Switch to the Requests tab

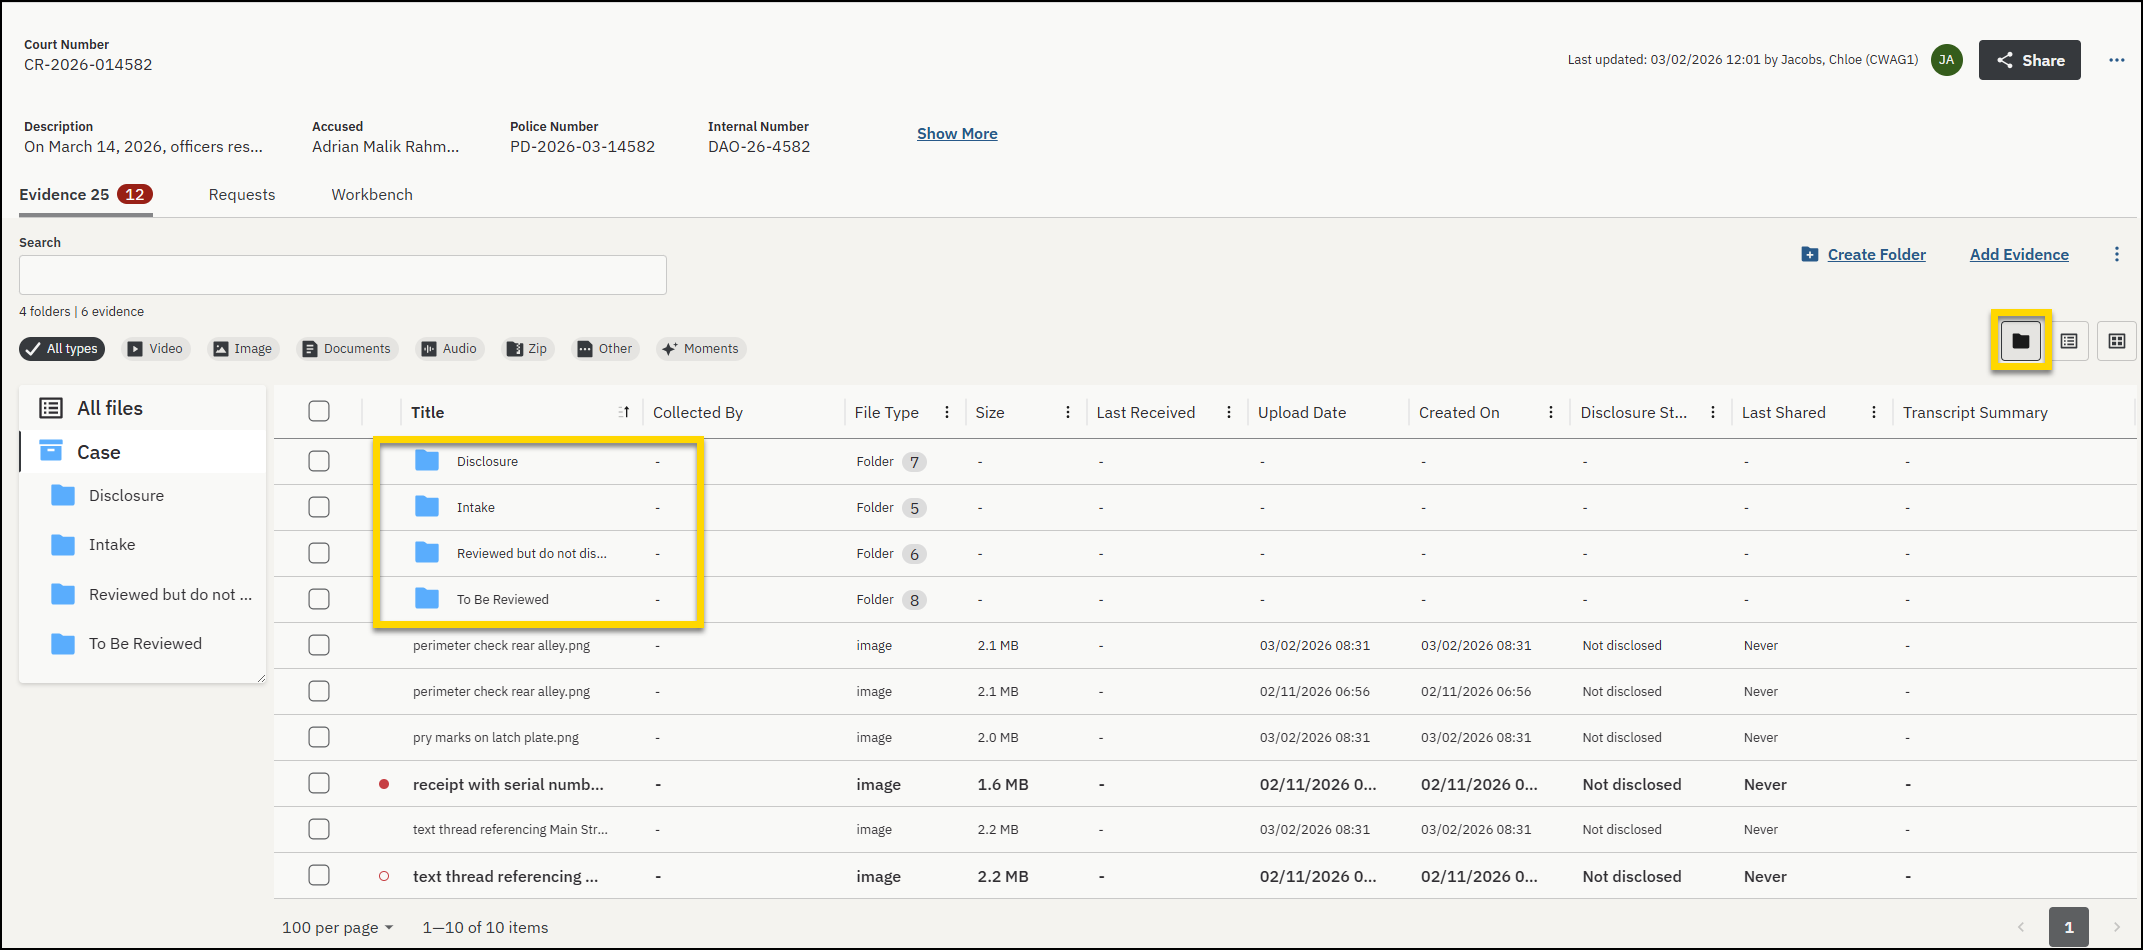pos(241,194)
